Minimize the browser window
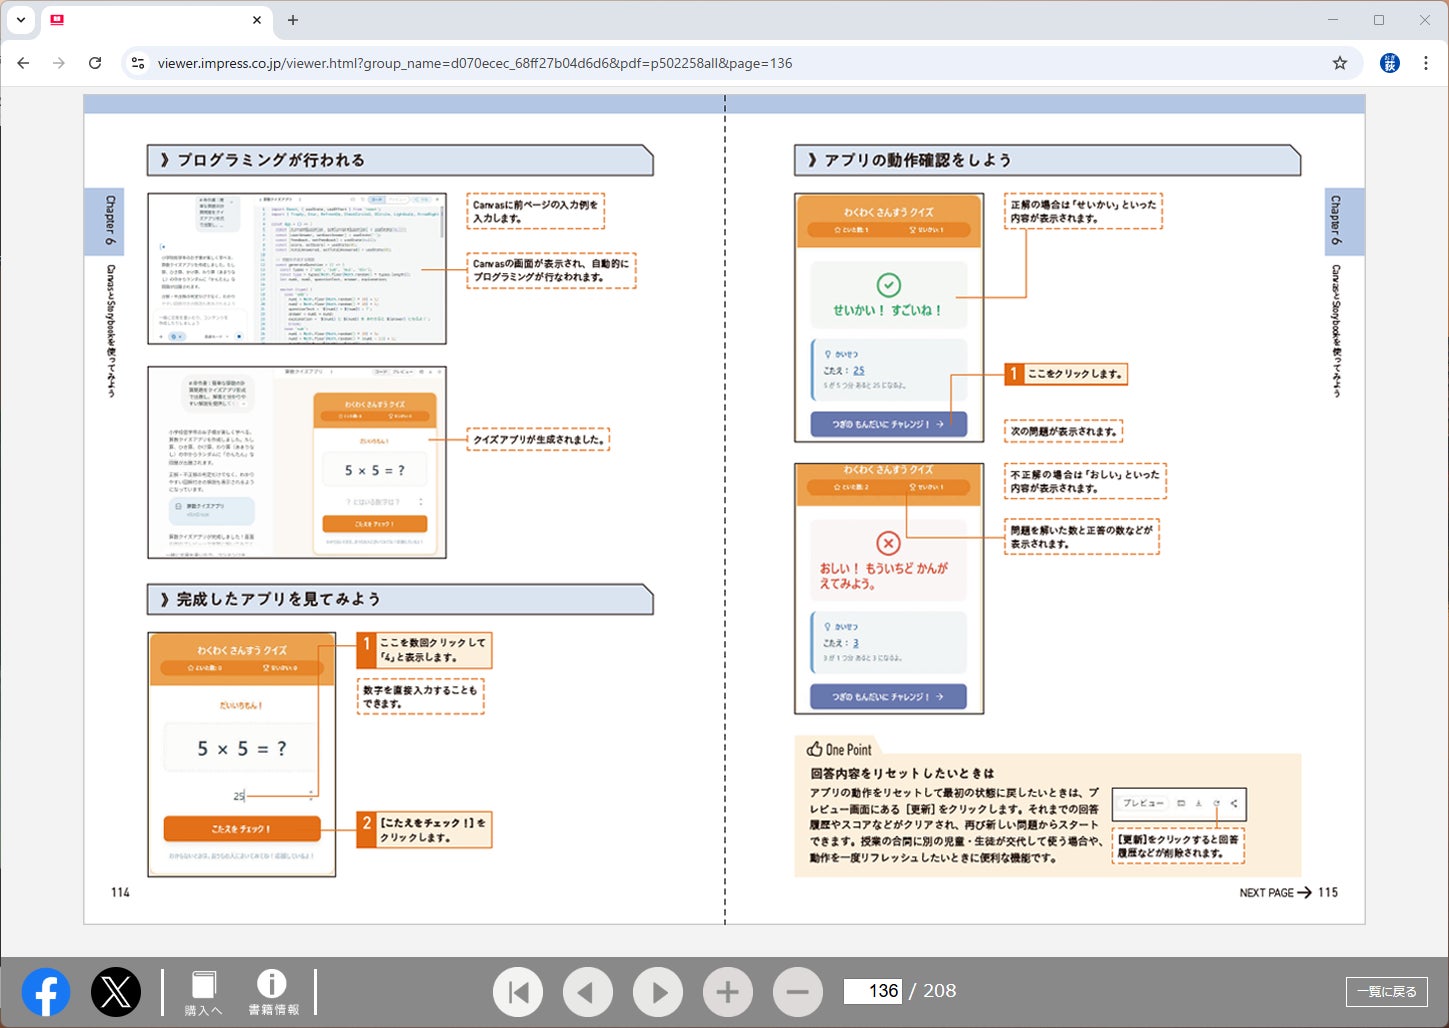 point(1332,20)
